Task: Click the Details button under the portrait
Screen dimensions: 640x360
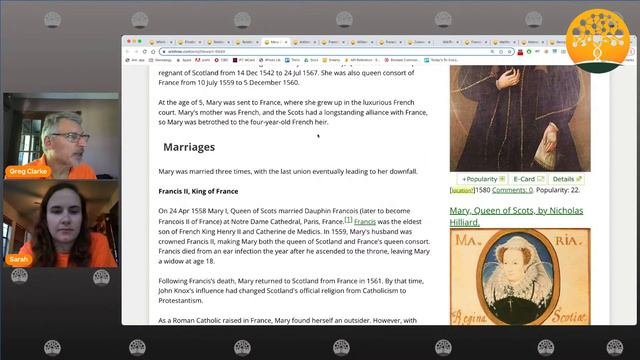Action: click(x=567, y=179)
